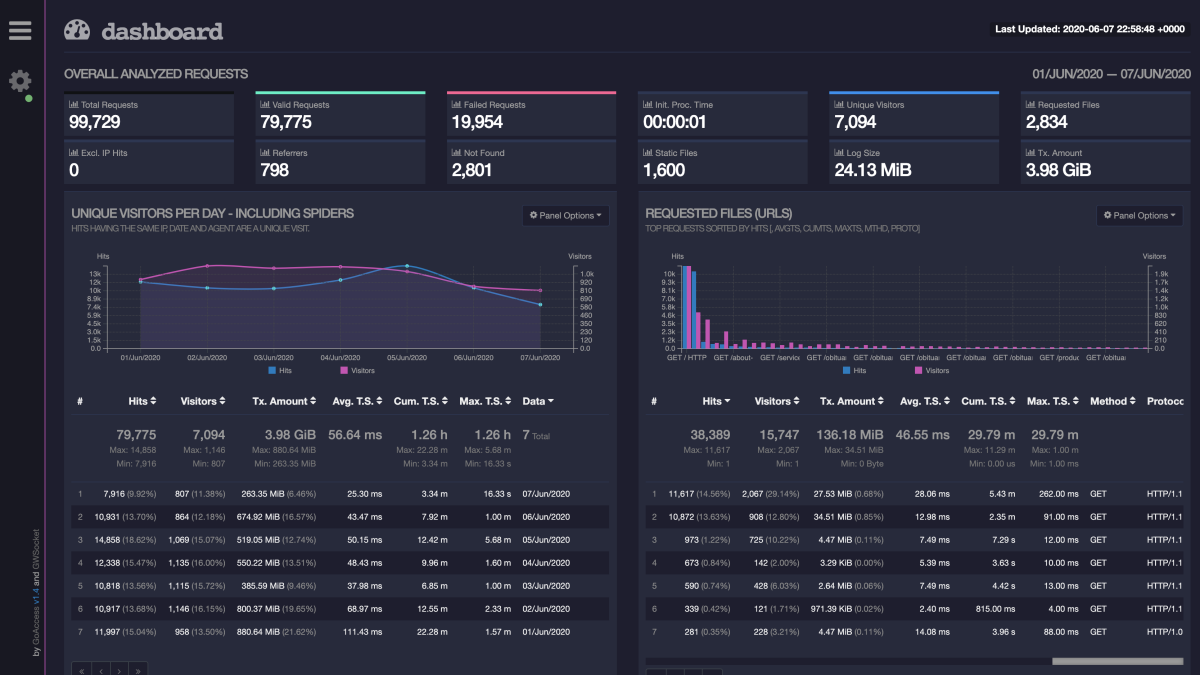Screen dimensions: 1200x675
Task: Open Panel Options for Requested Files panel
Action: 1139,215
